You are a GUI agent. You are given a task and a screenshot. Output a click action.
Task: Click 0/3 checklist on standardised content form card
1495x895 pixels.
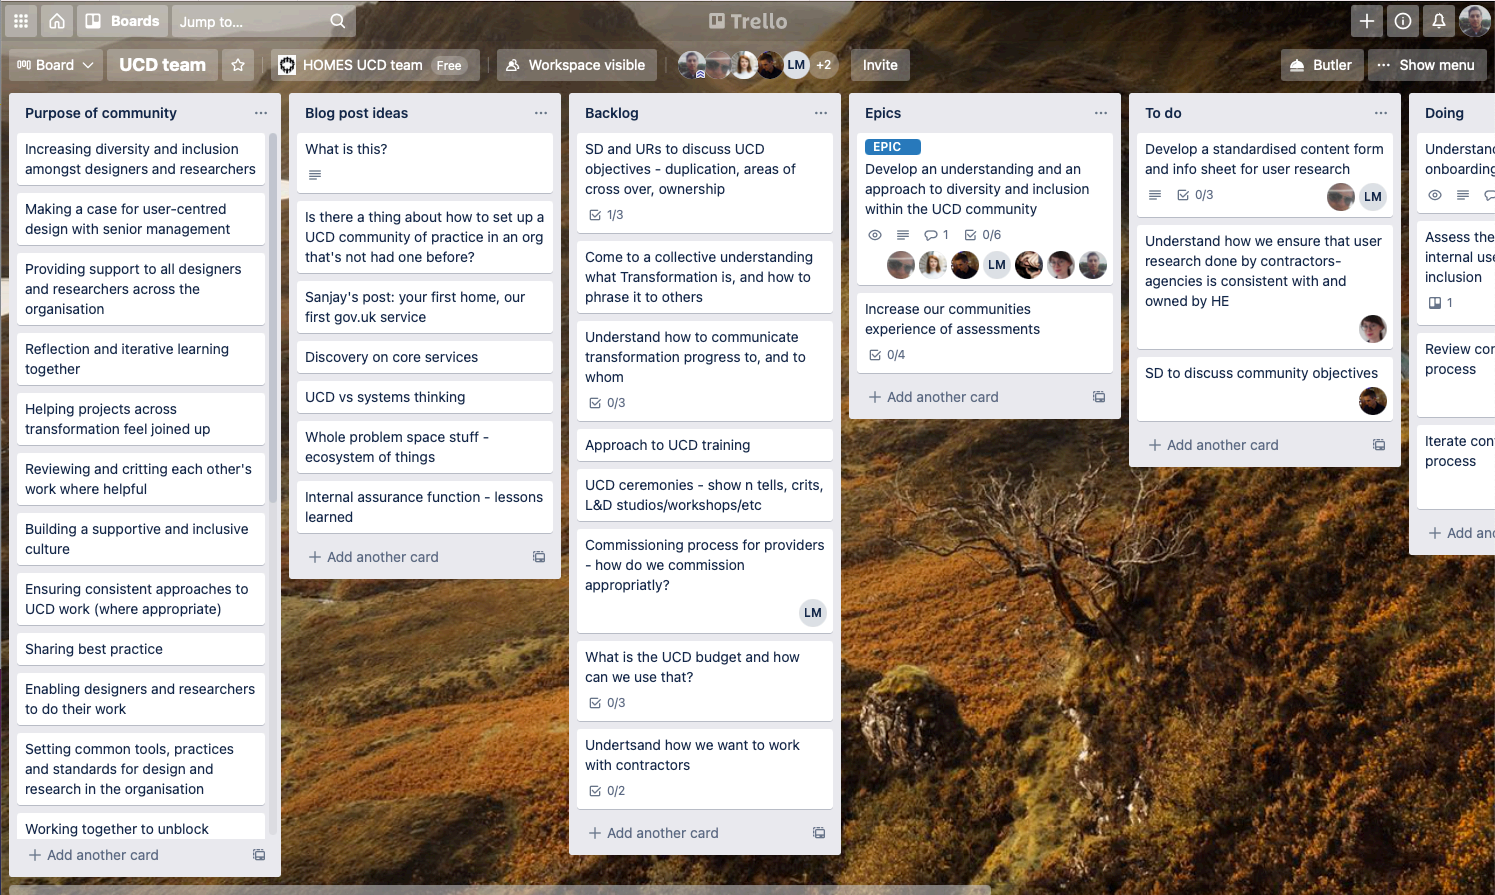point(1195,195)
